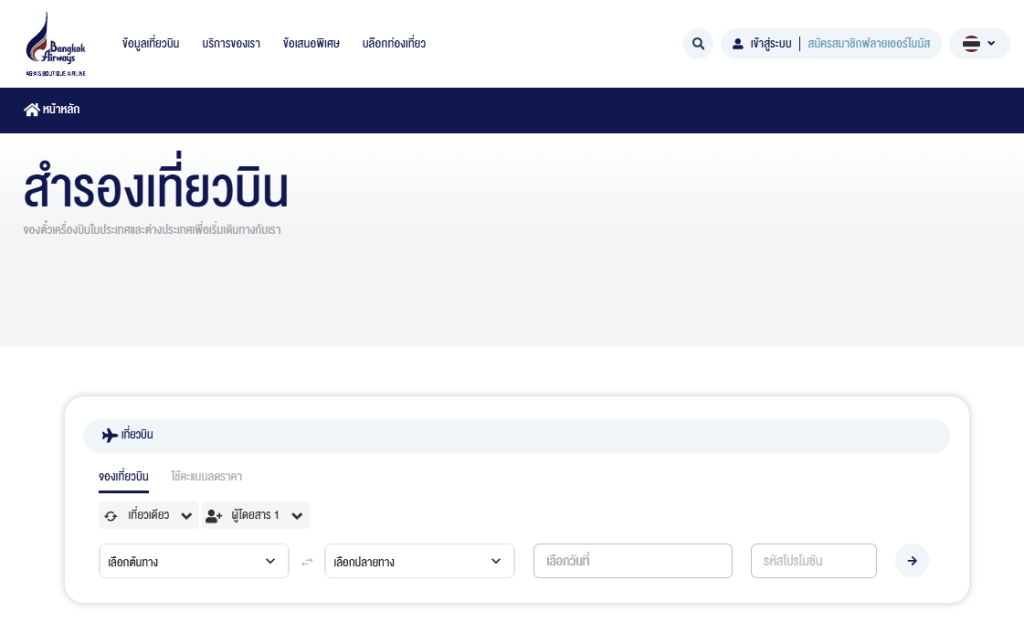Switch to the ใช้คะแนนแลกราคา tab
1024x644 pixels.
[206, 477]
